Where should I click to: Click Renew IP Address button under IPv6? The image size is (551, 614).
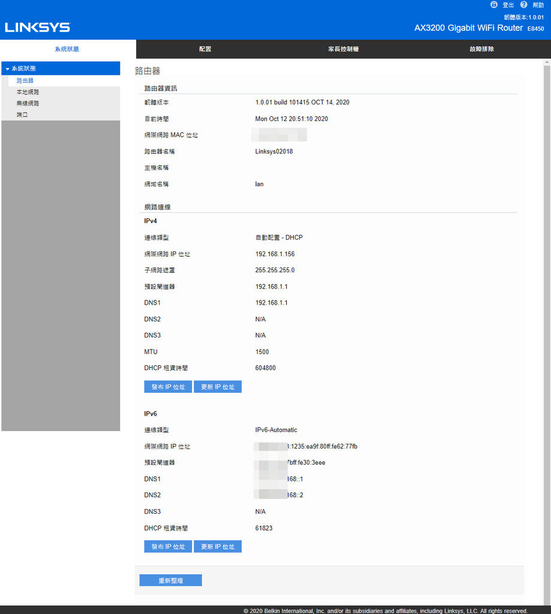click(218, 547)
